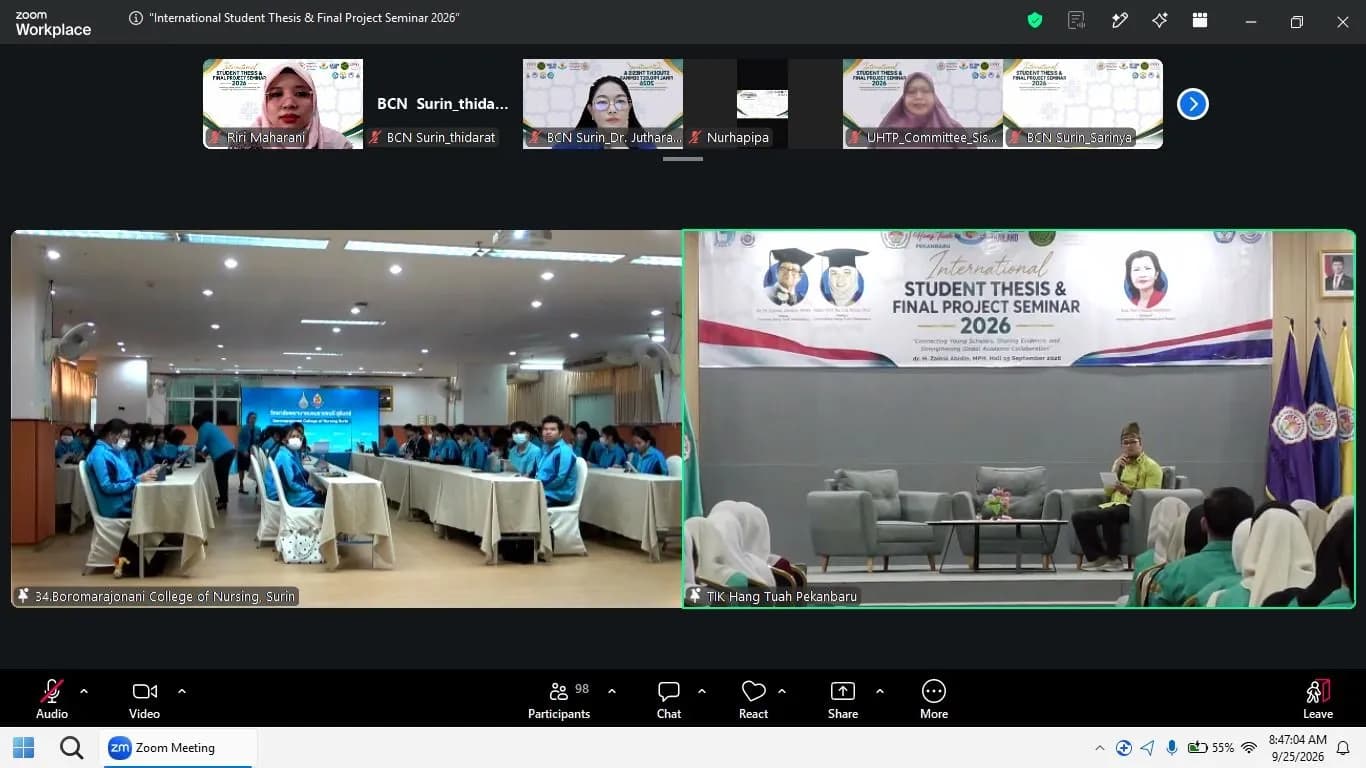Expand the Participants options arrow
The width and height of the screenshot is (1366, 768).
coord(612,691)
